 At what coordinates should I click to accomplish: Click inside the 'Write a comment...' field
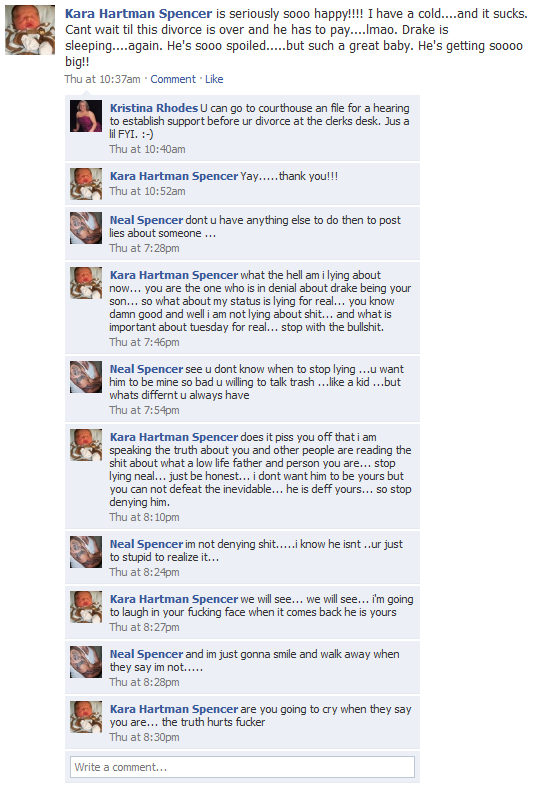coord(242,767)
